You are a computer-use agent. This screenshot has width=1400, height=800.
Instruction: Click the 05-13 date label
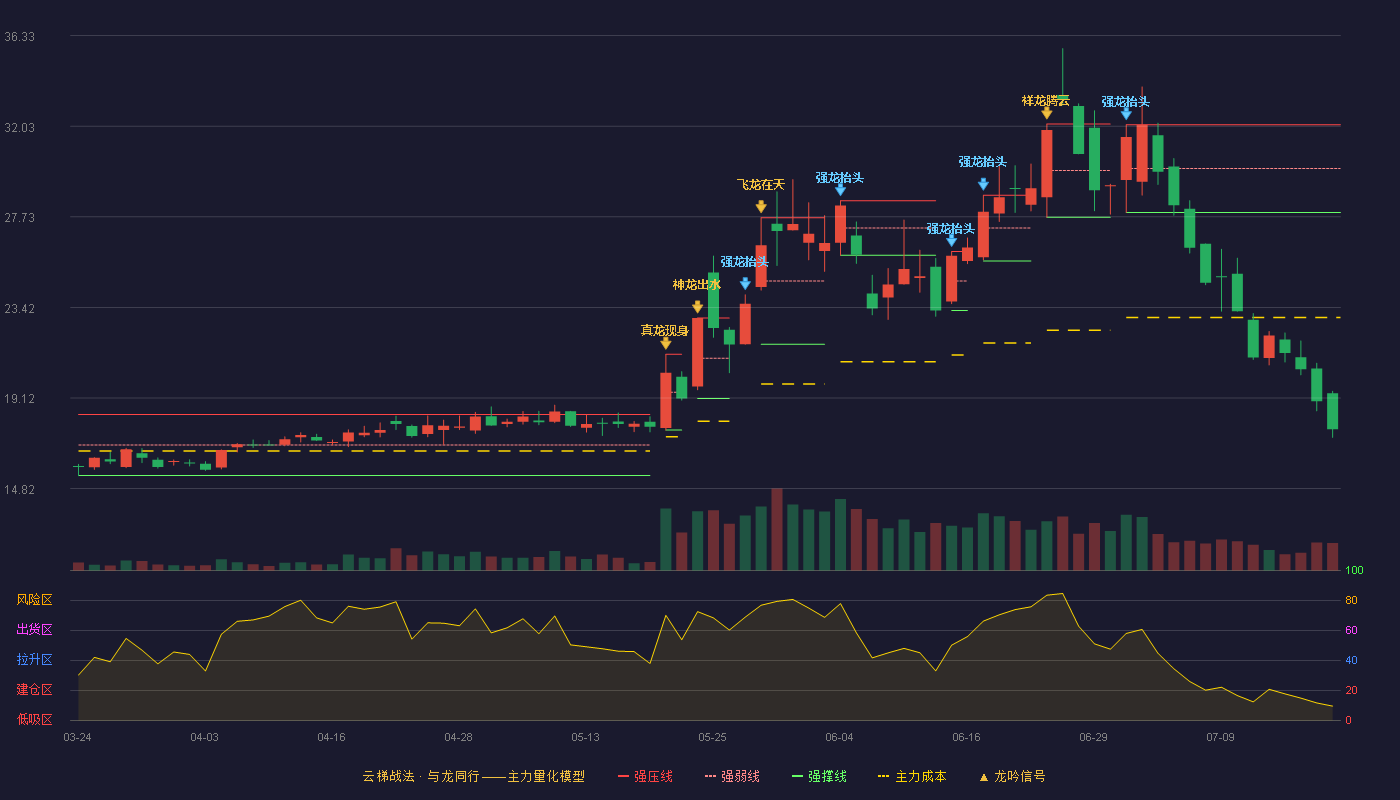(585, 737)
